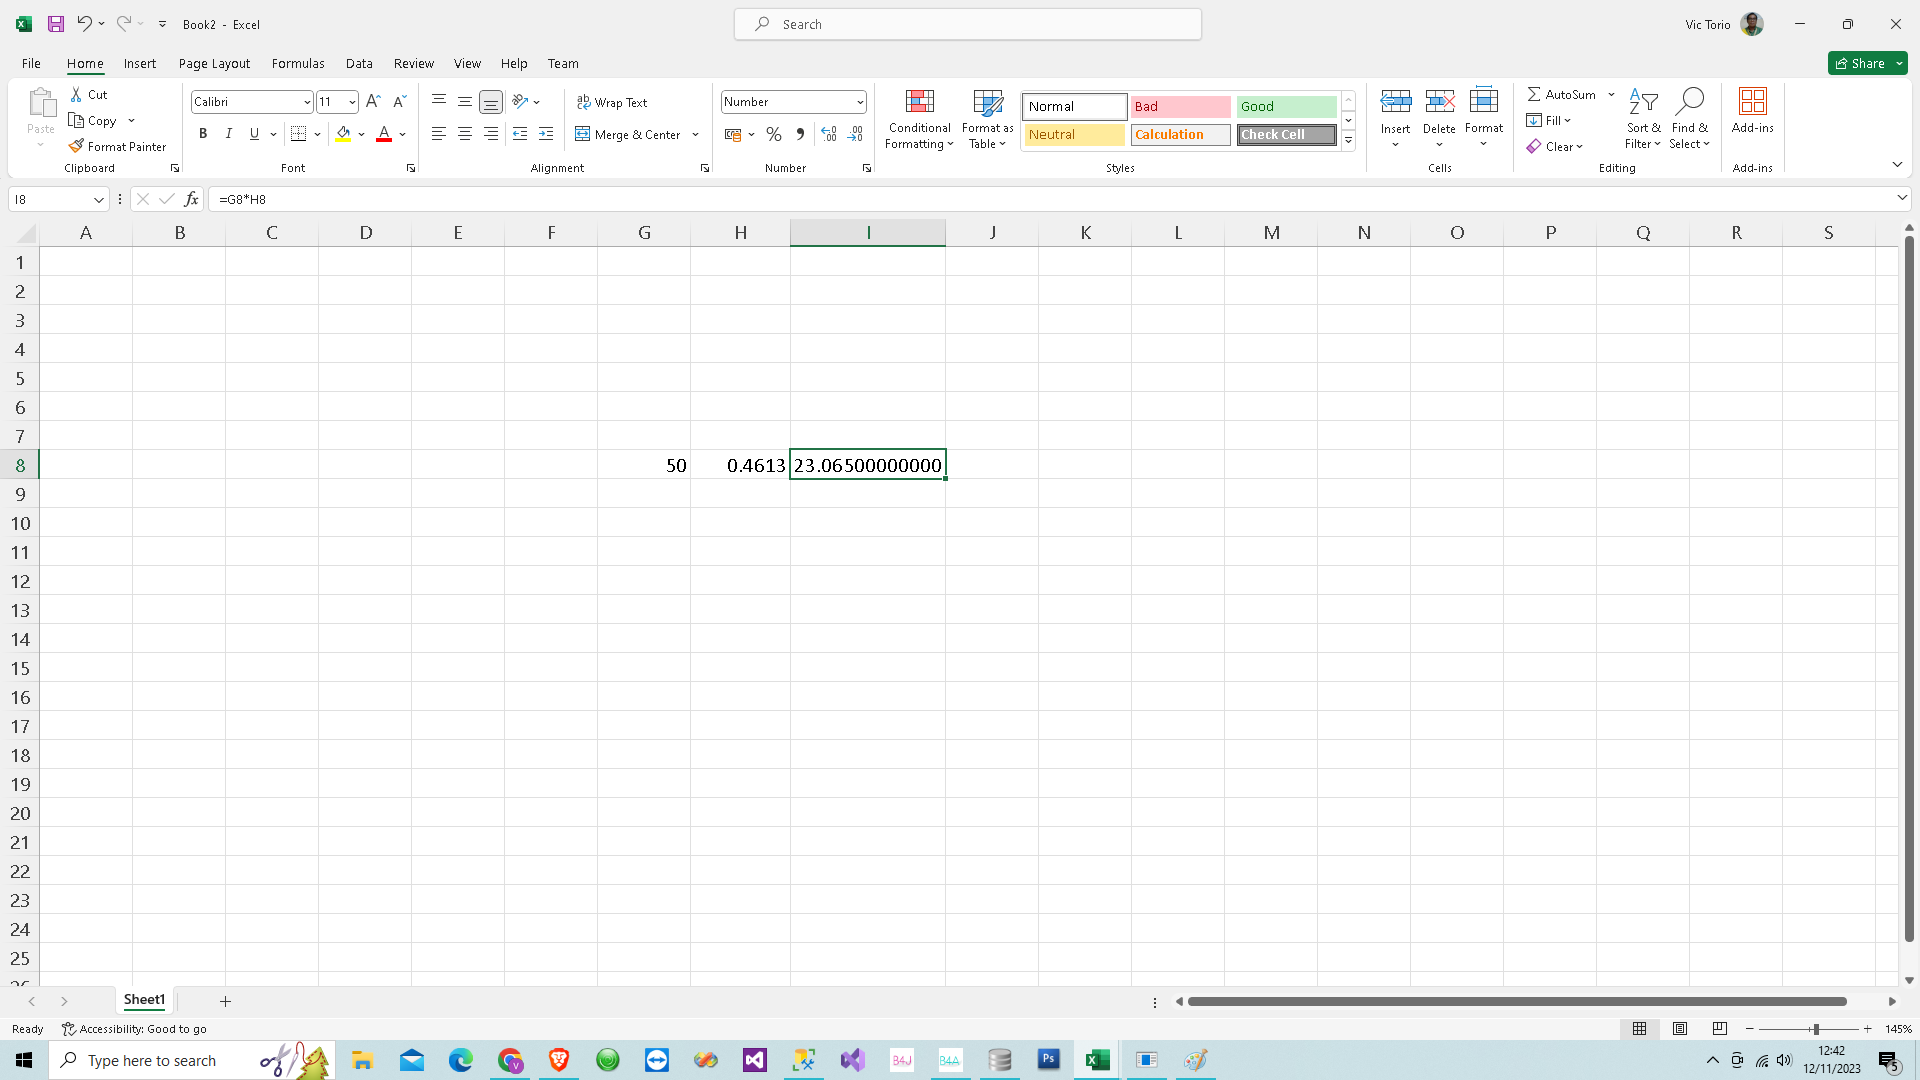This screenshot has height=1080, width=1920.
Task: Click Increase Decimal icon
Action: pos(828,134)
